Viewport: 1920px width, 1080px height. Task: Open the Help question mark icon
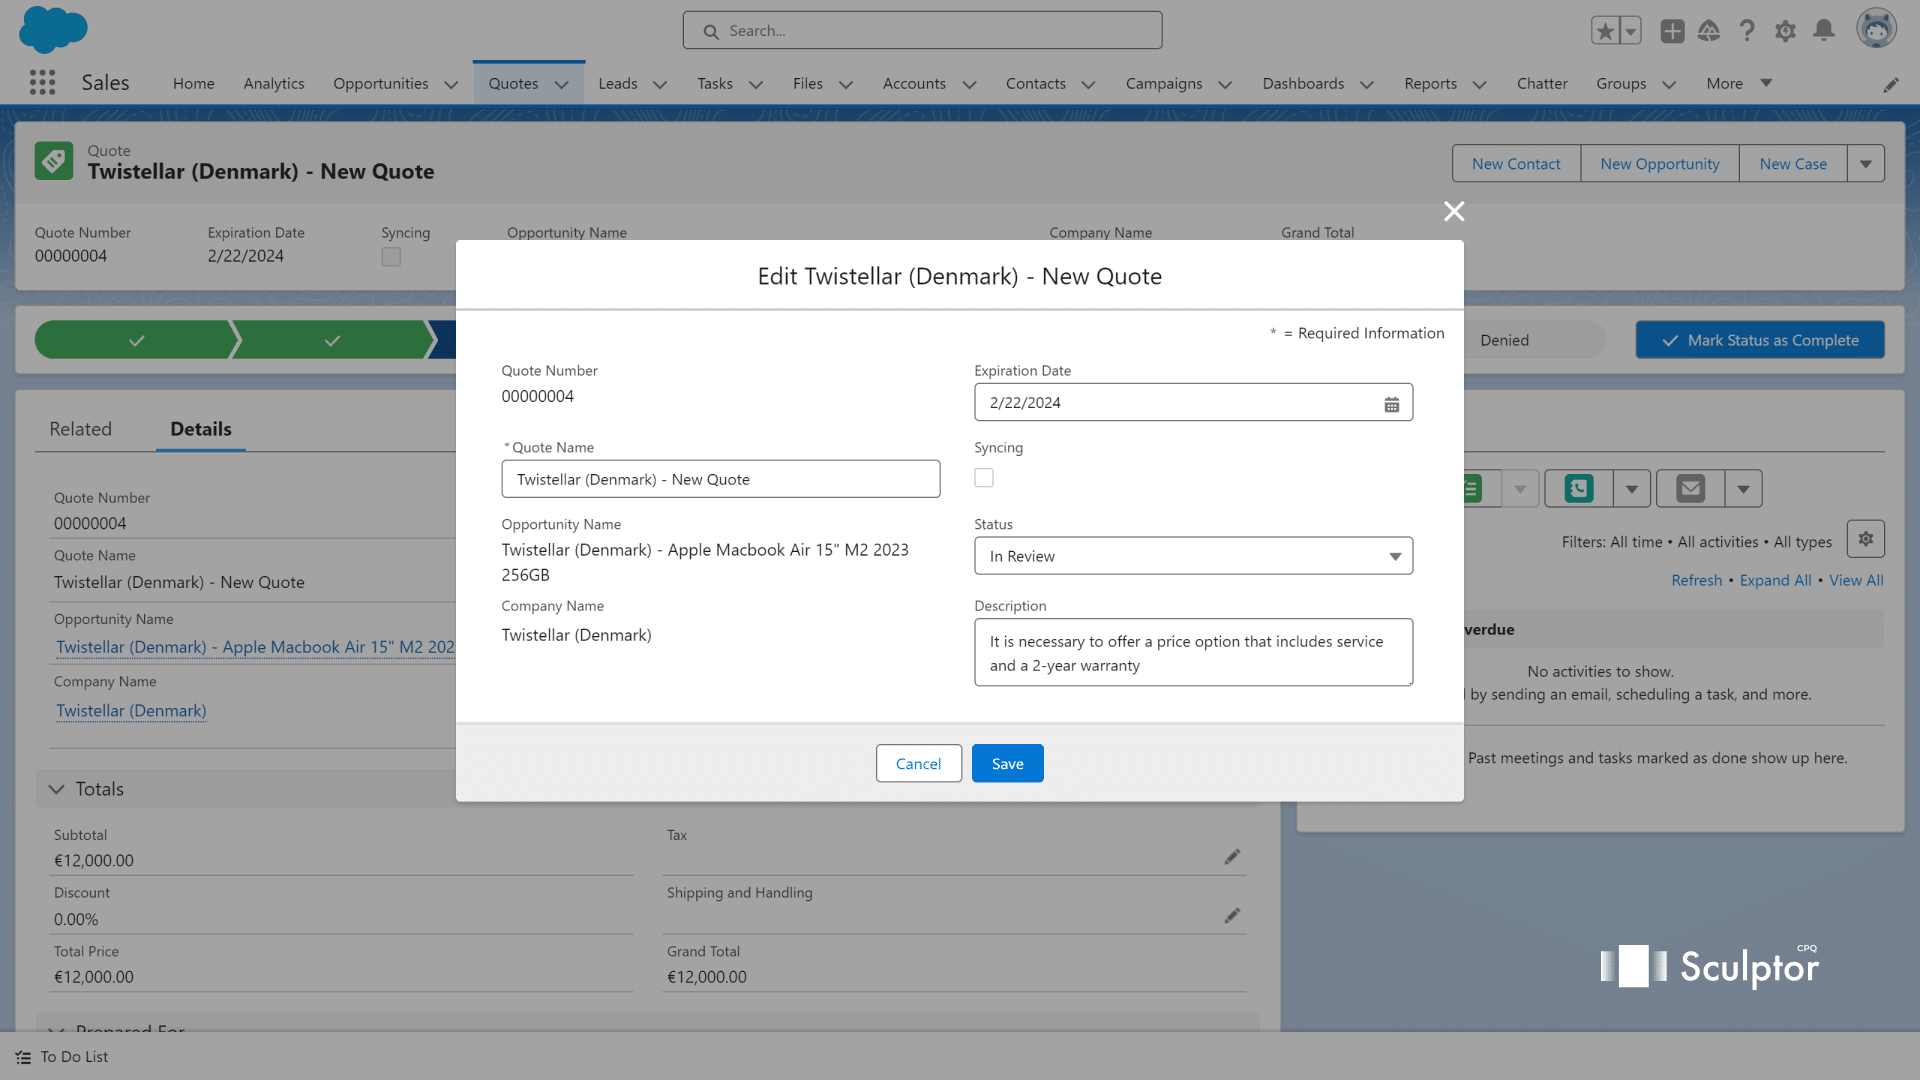[x=1747, y=31]
